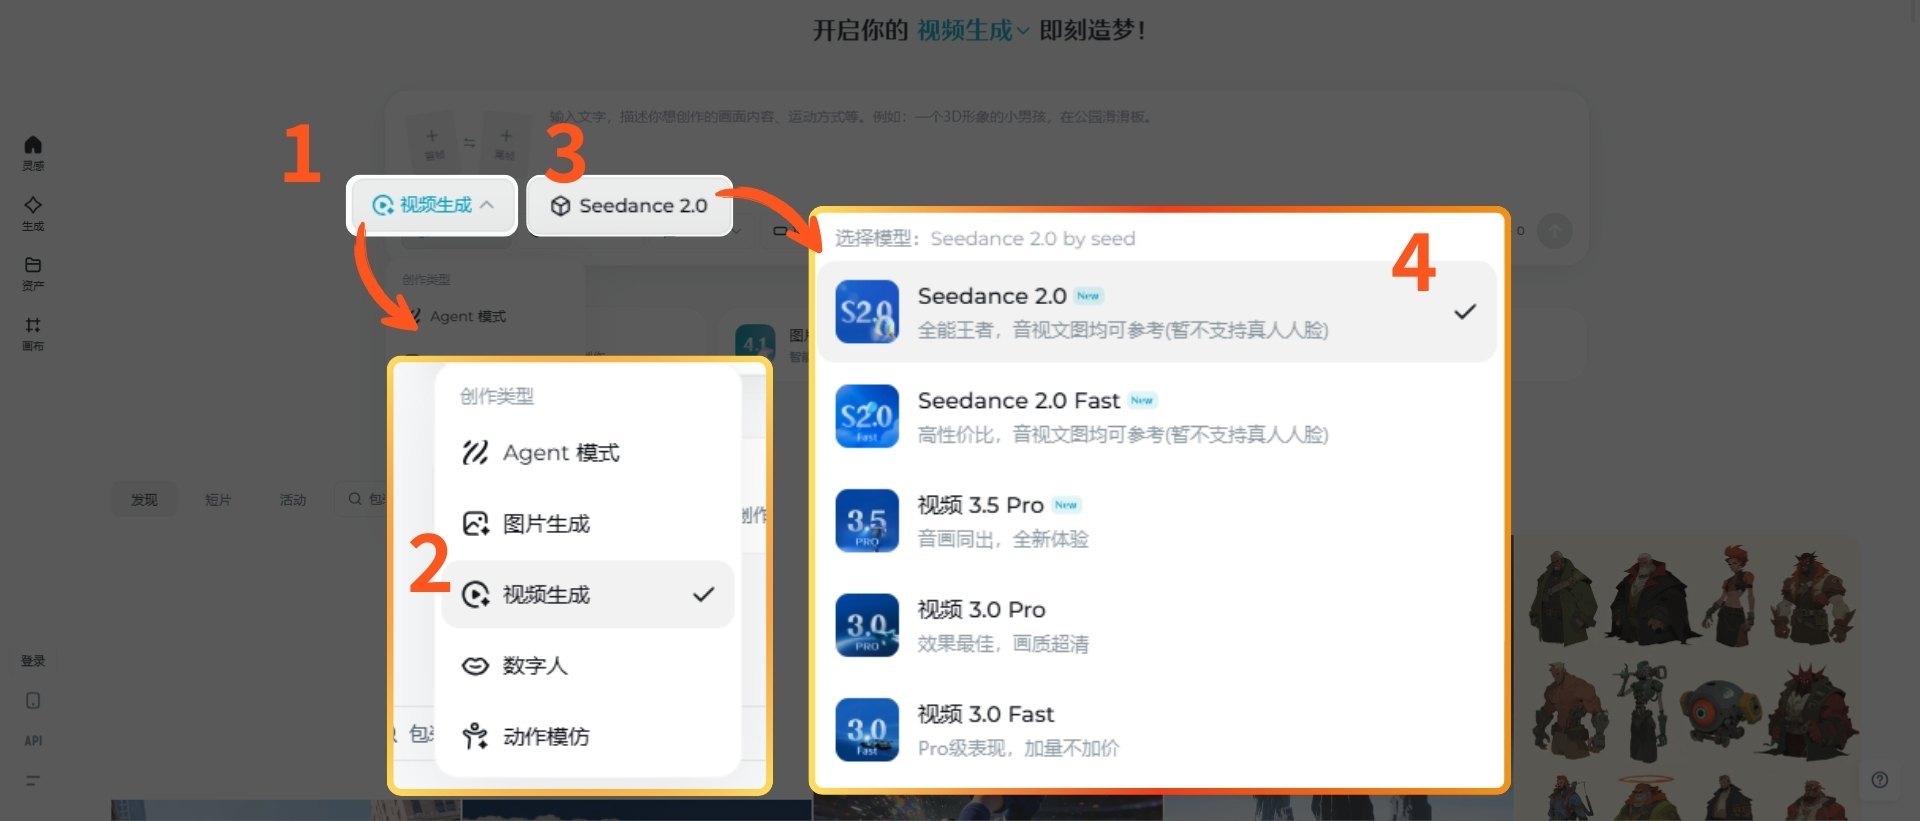Open the character design sheet thumbnail
Image resolution: width=1920 pixels, height=821 pixels.
click(x=1690, y=678)
